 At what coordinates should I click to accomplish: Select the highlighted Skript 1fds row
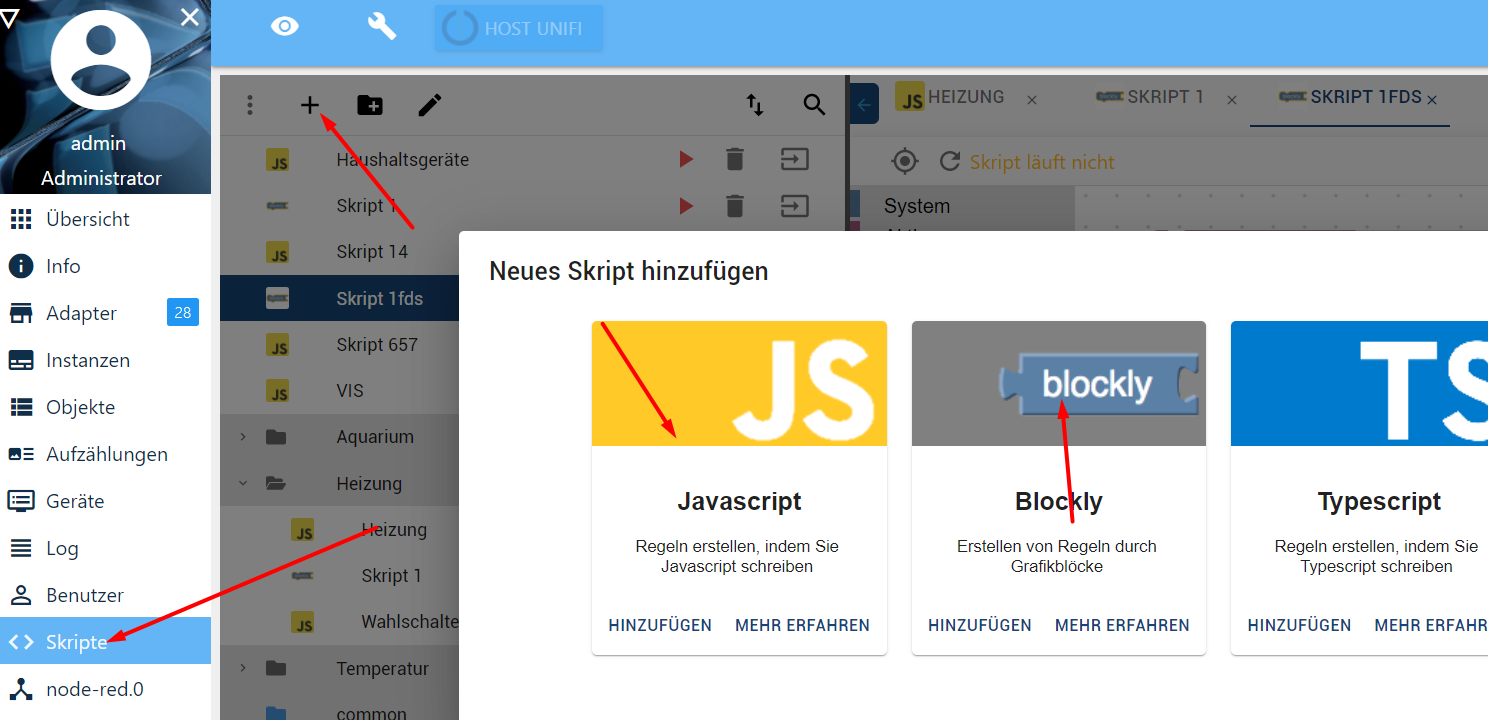click(x=340, y=298)
